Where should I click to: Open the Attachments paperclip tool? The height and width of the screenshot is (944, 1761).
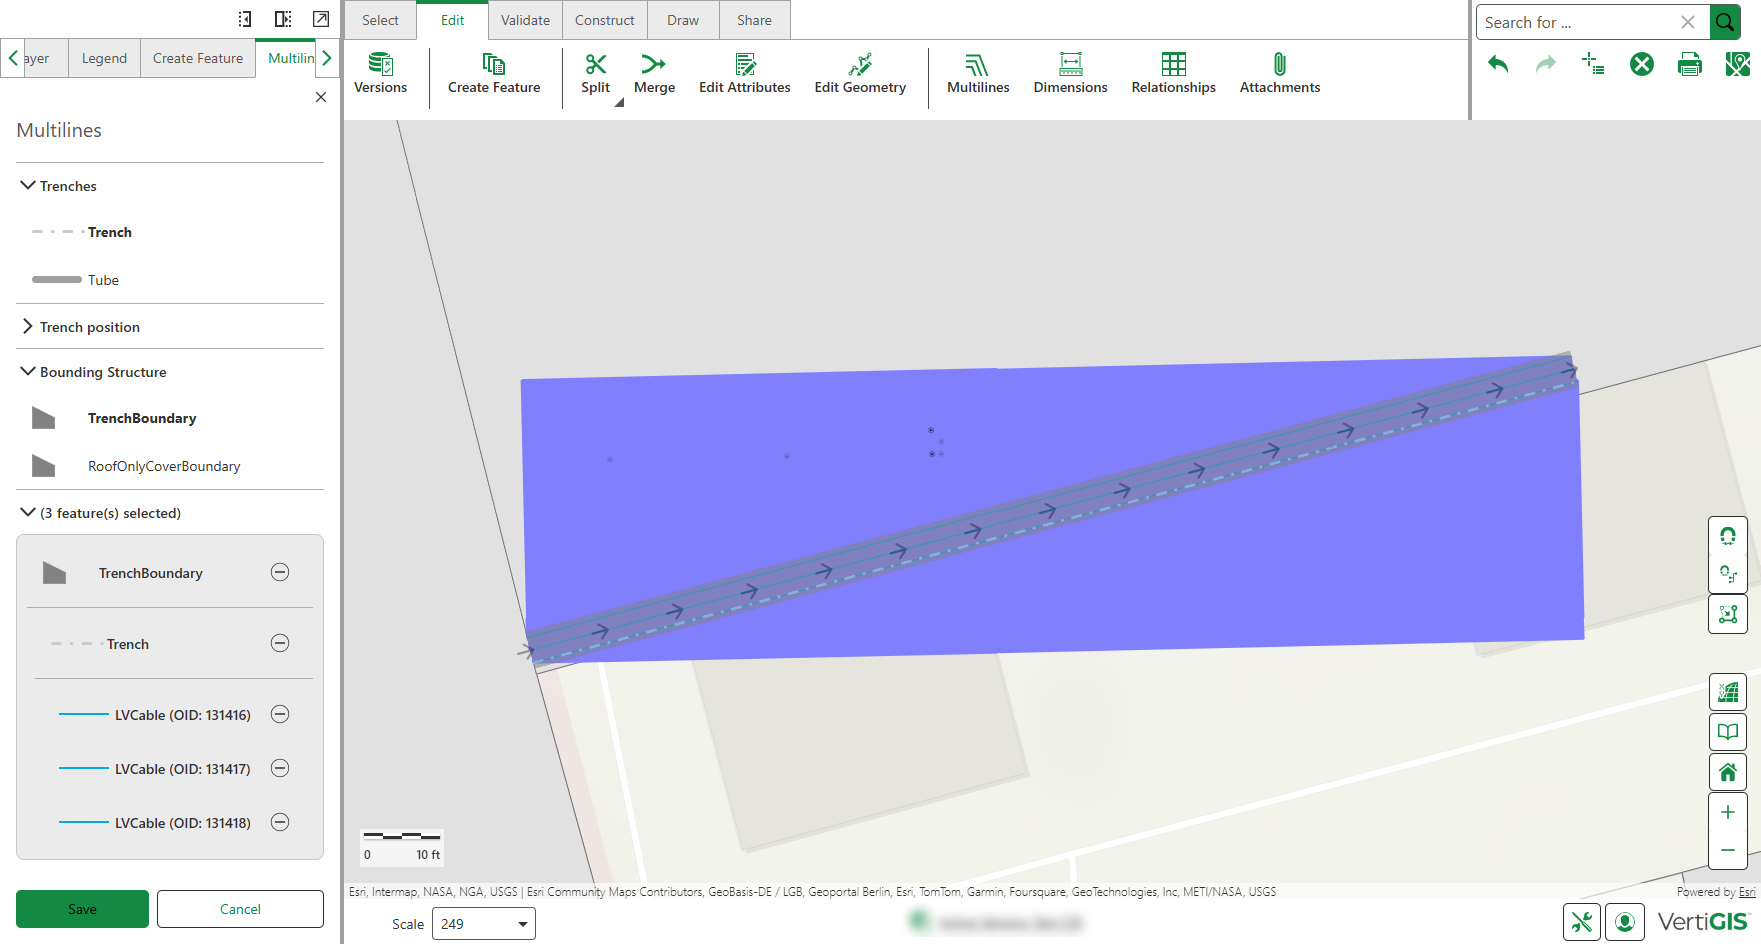coord(1279,74)
